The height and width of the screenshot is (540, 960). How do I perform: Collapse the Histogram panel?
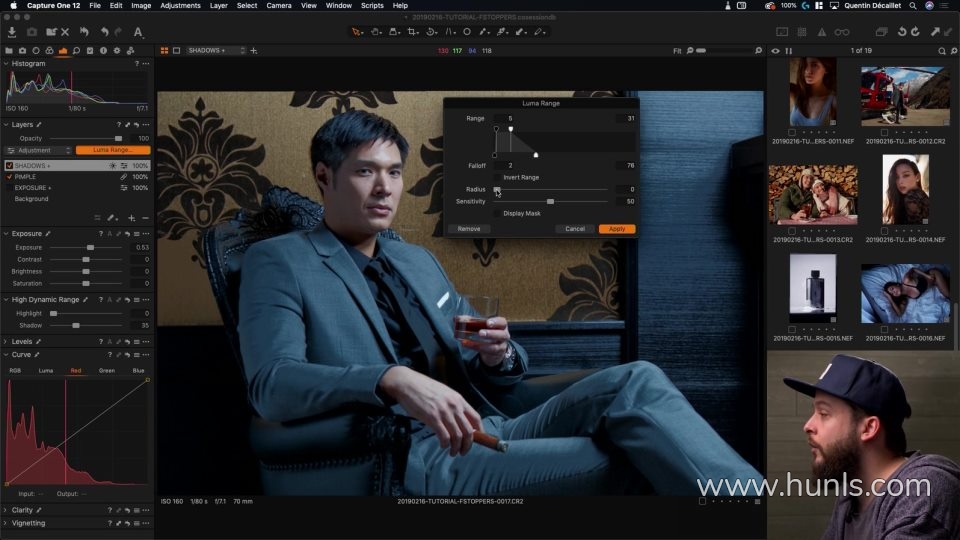coord(6,64)
